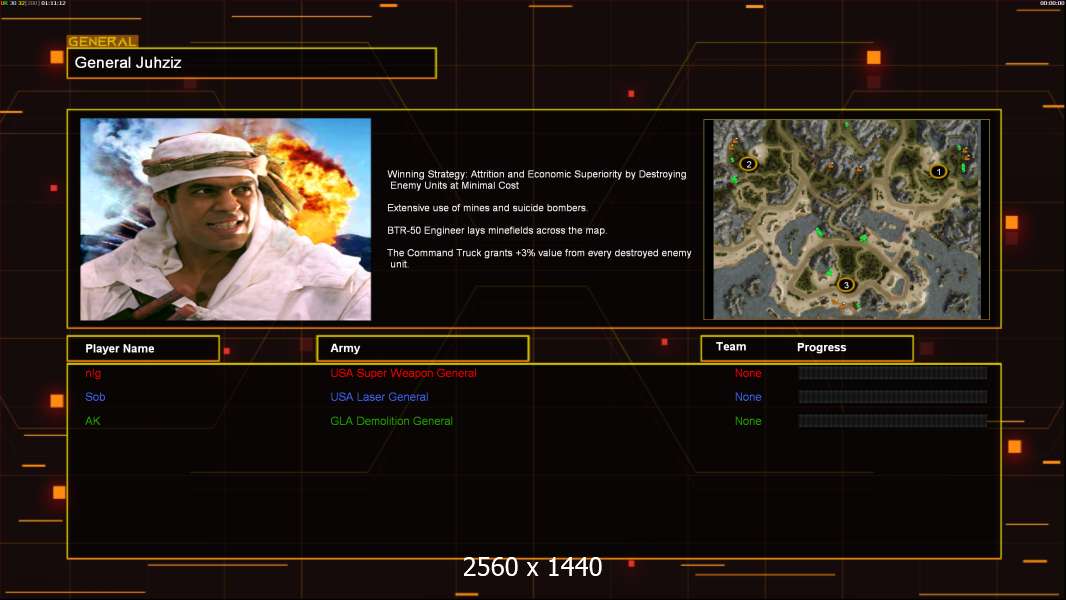Click Team value None for Sob
The width and height of the screenshot is (1066, 600).
click(x=748, y=397)
